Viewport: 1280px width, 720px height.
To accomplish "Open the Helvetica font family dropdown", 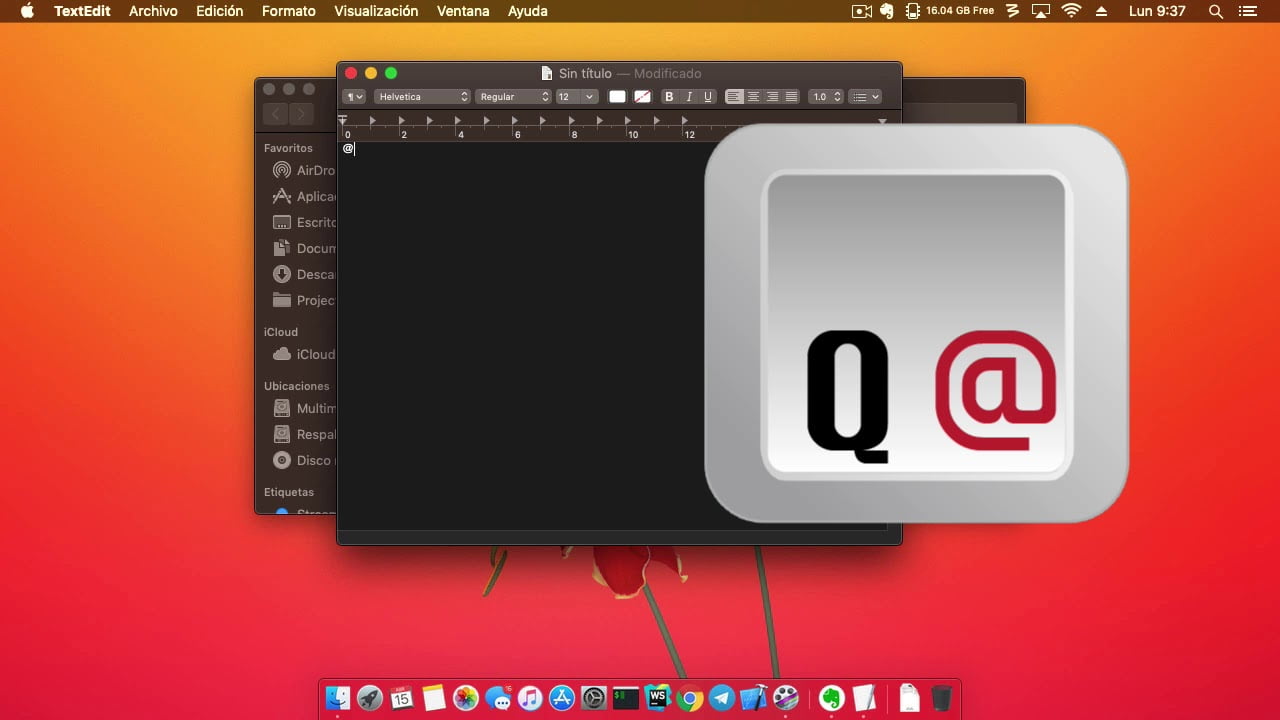I will [x=422, y=97].
